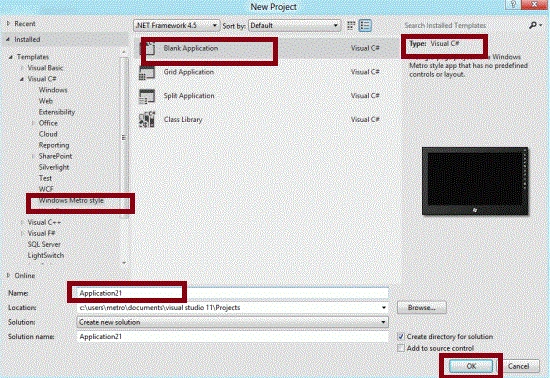Select the Split Application template icon
550x378 pixels.
(147, 96)
